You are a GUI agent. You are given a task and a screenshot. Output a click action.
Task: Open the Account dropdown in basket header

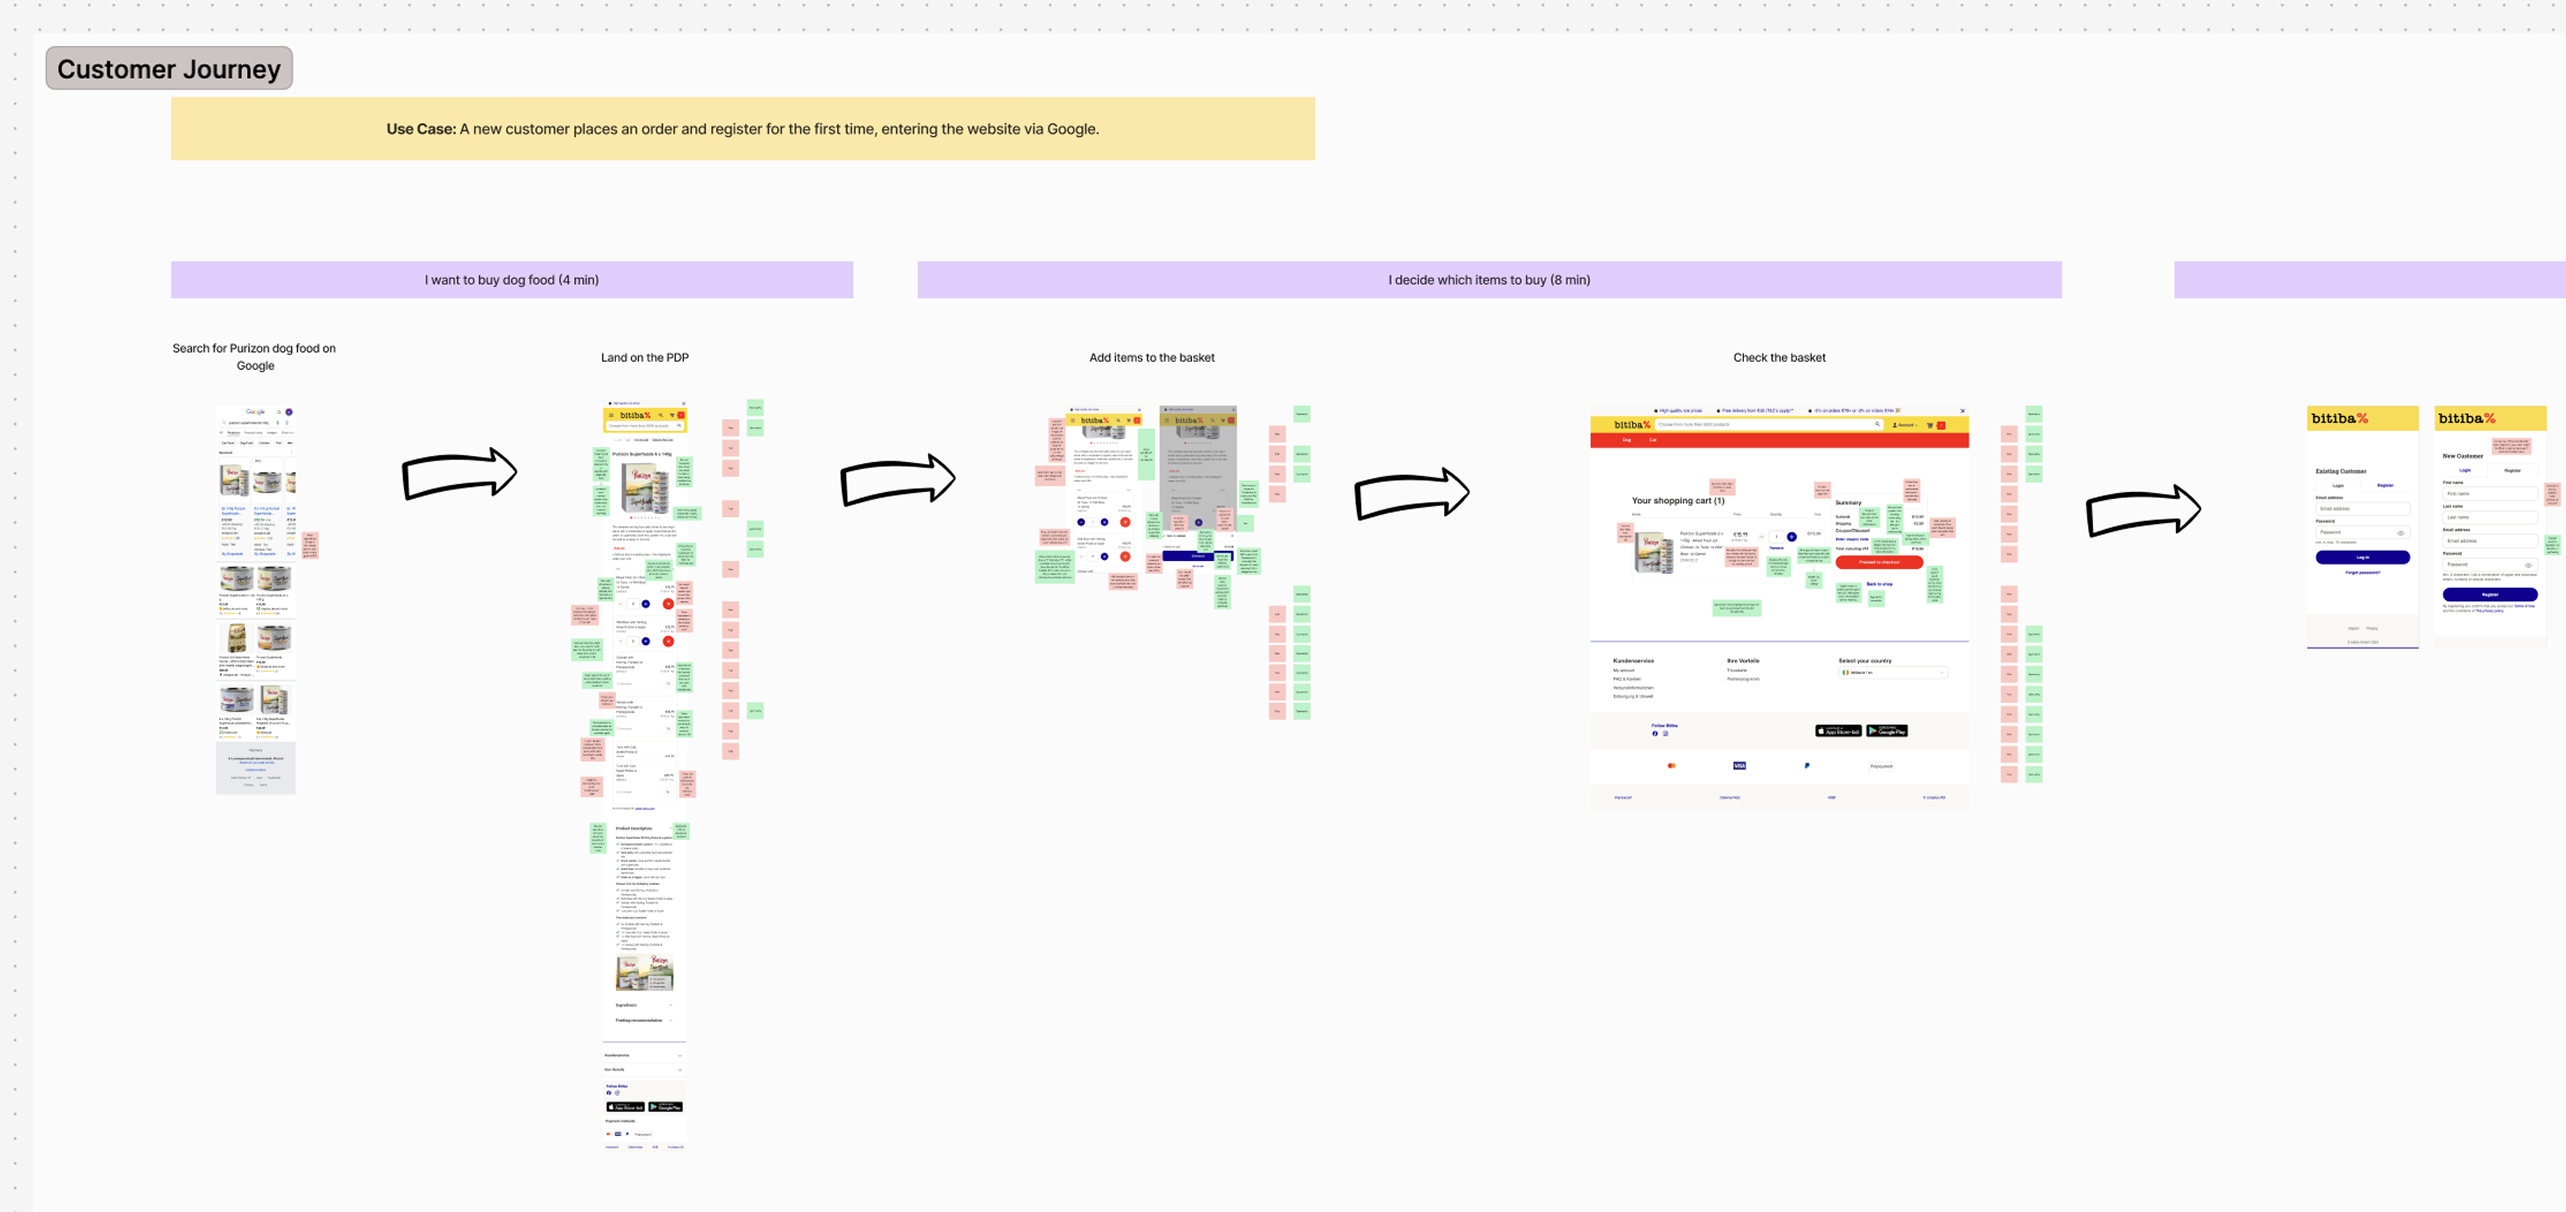pyautogui.click(x=1905, y=425)
